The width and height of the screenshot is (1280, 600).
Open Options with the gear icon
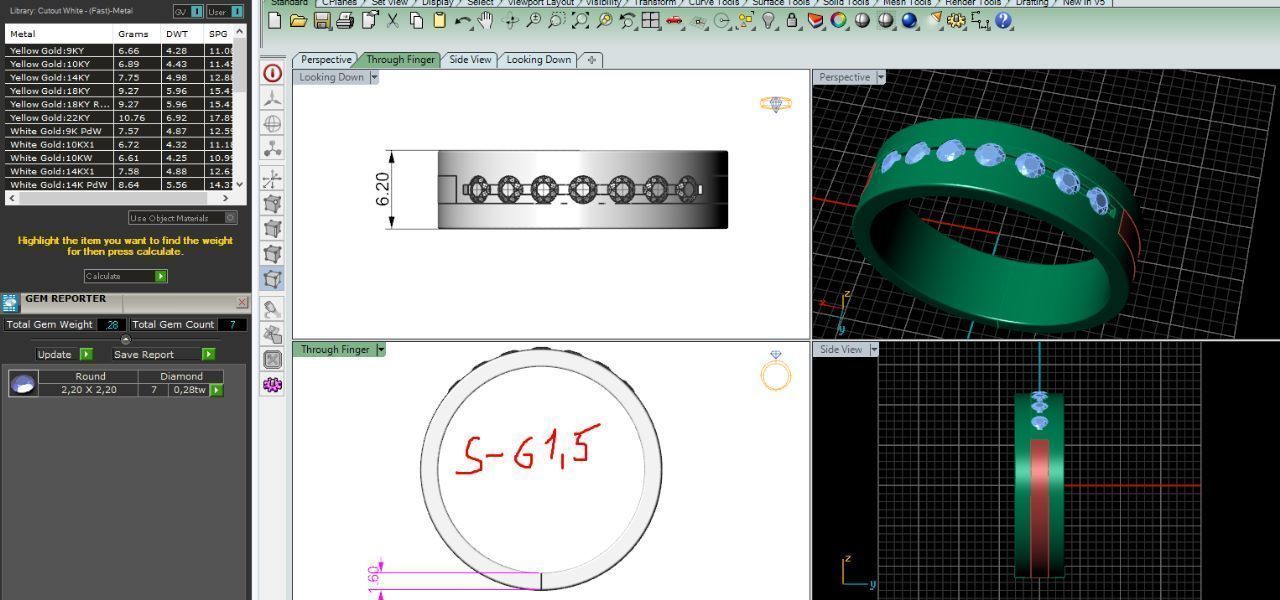coord(957,20)
